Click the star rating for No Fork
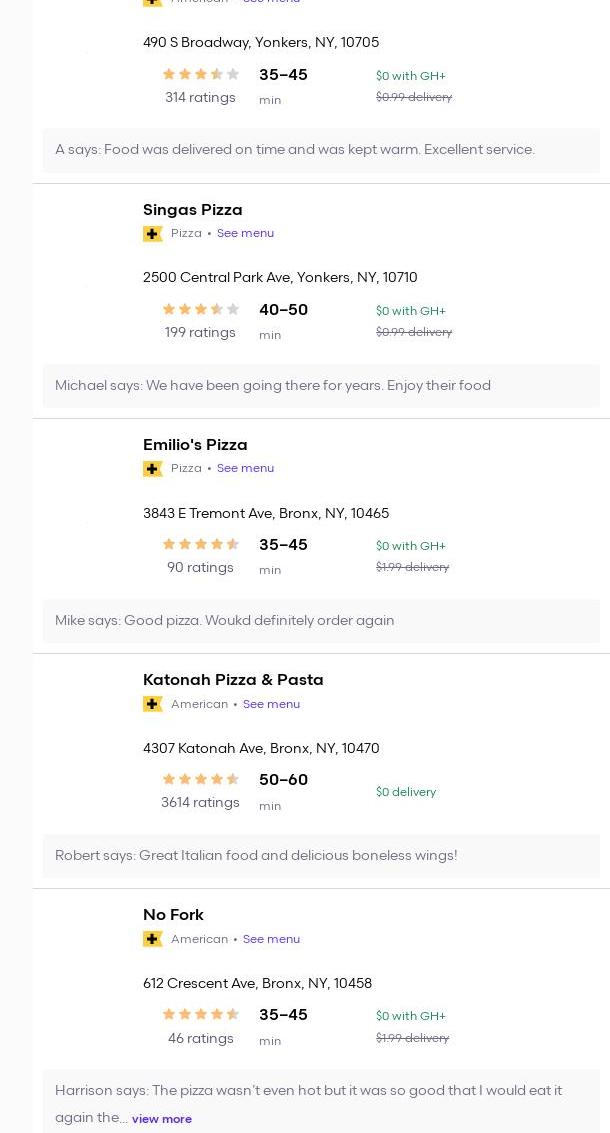This screenshot has height=1133, width=610. tap(200, 1014)
